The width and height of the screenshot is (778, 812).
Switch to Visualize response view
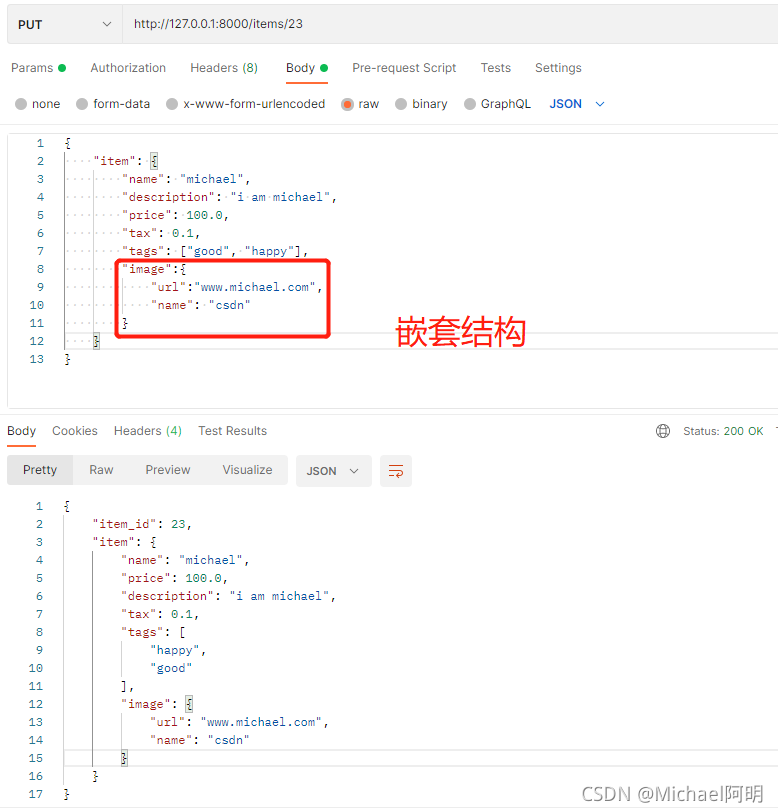(248, 470)
